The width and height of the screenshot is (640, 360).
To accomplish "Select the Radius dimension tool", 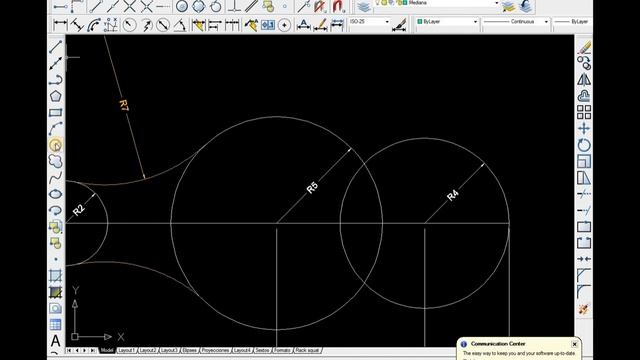I will point(129,25).
